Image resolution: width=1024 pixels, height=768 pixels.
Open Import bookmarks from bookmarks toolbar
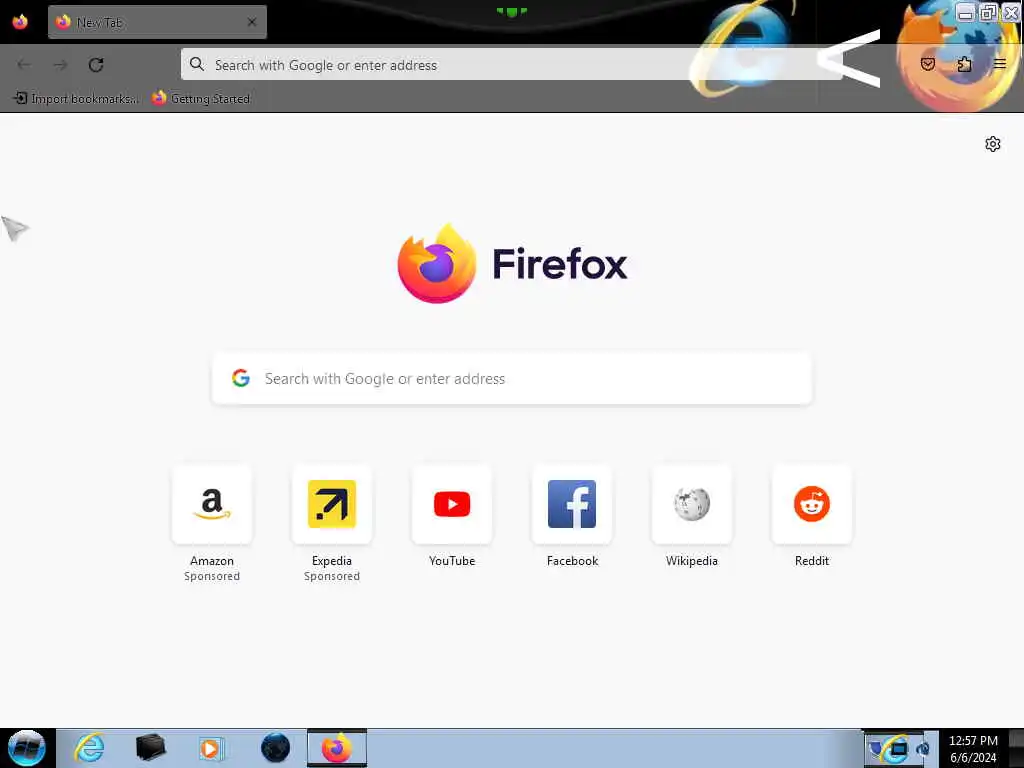coord(76,99)
